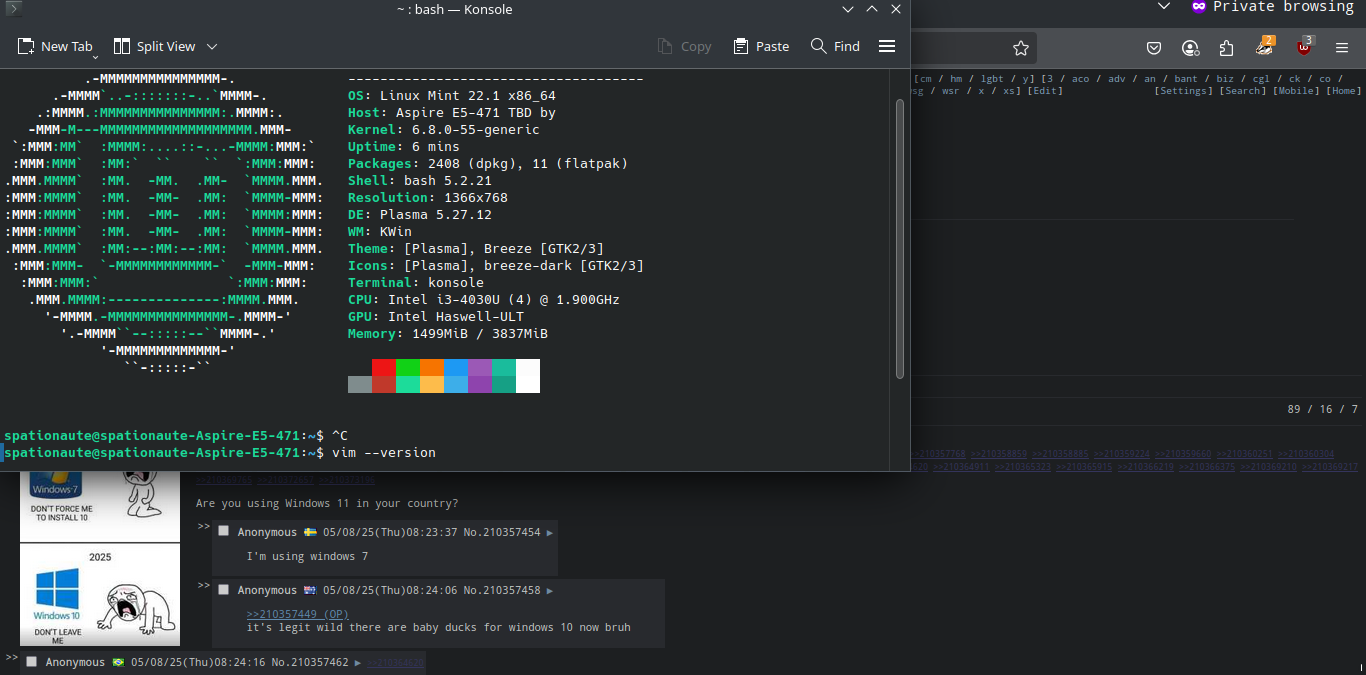The height and width of the screenshot is (675, 1366).
Task: Click the Privacy Badger extension icon
Action: 1265,47
